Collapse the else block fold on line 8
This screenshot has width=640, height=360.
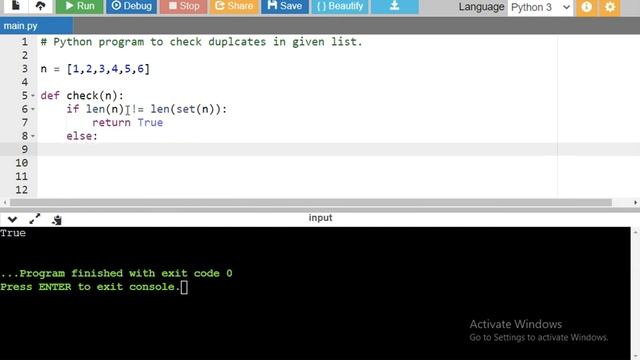tap(33, 136)
